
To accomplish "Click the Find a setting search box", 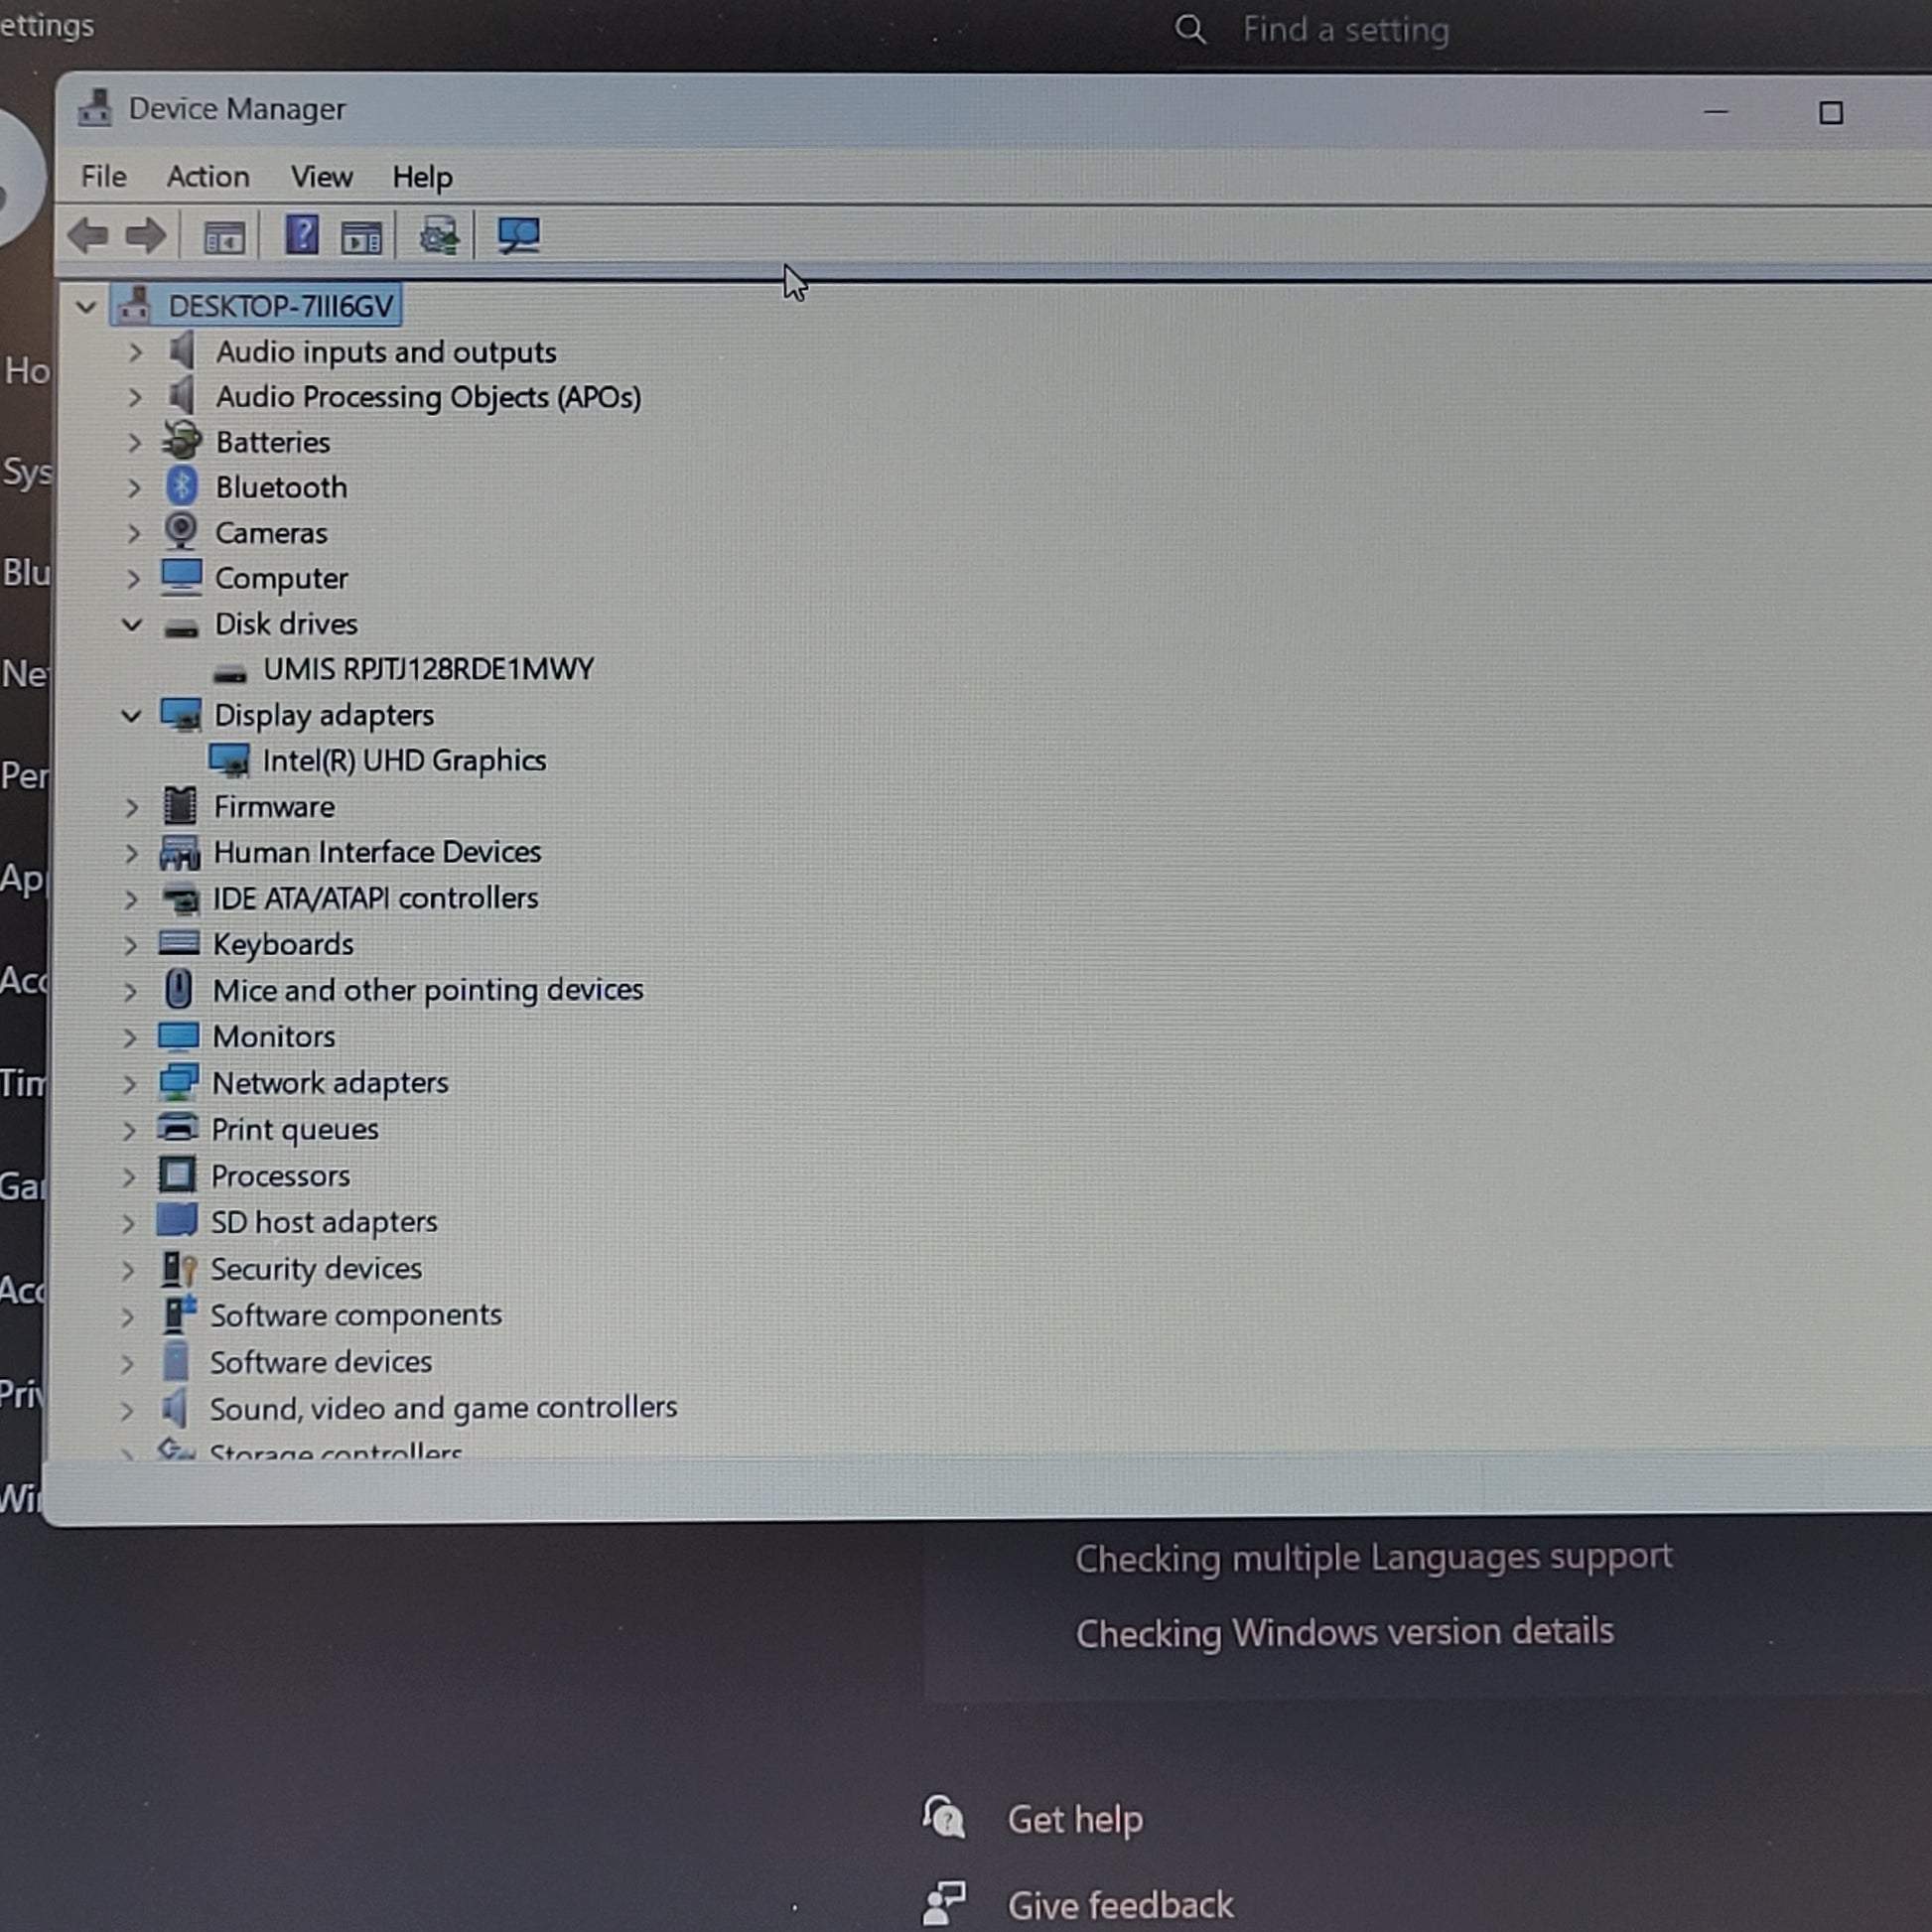I will click(1345, 30).
